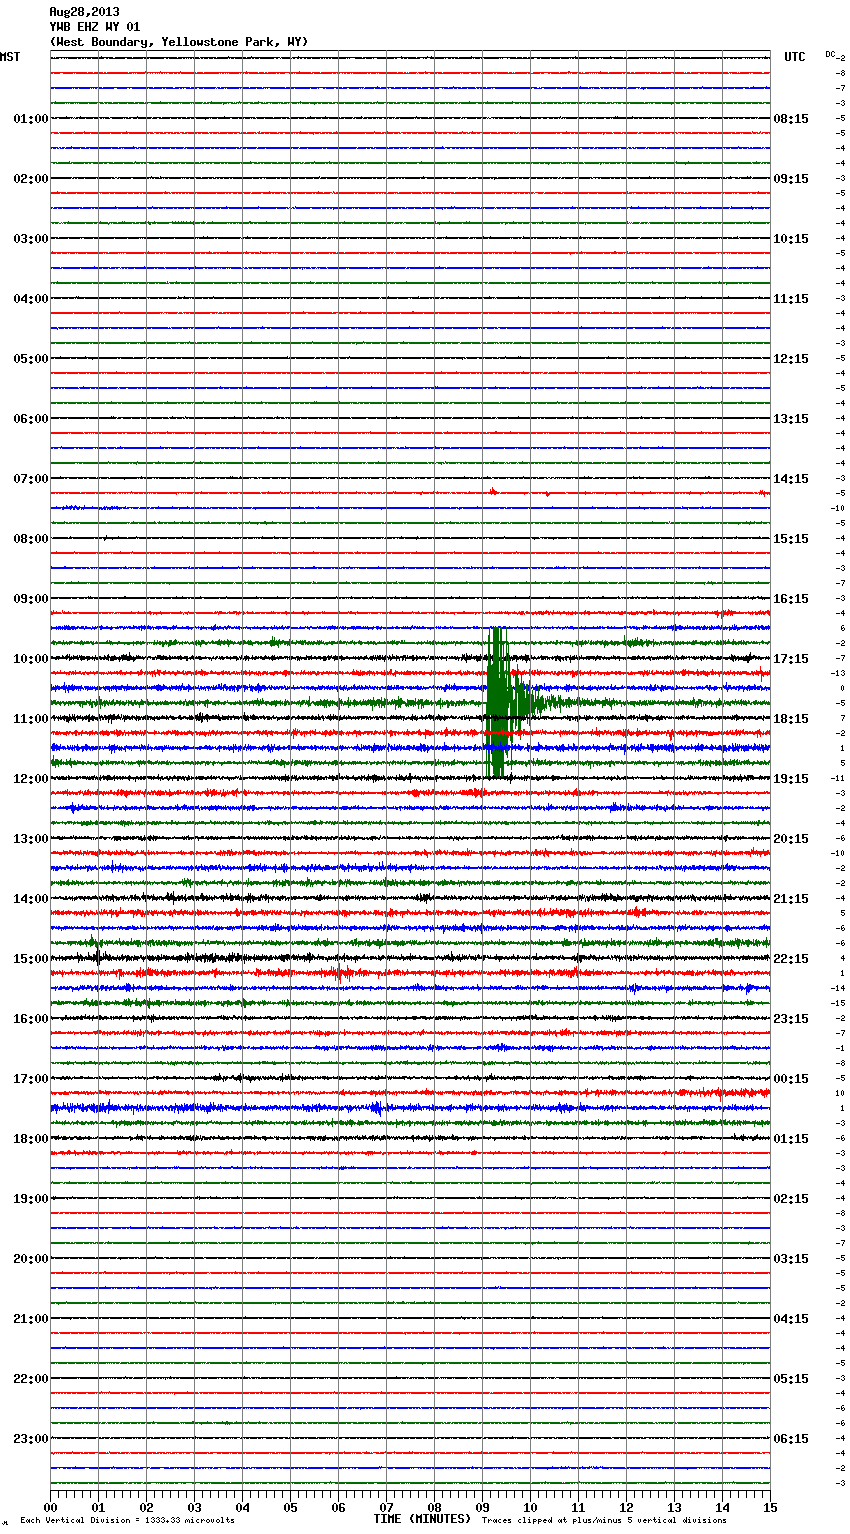
Task: Select the "10:15" UTC time label
Action: pos(791,239)
